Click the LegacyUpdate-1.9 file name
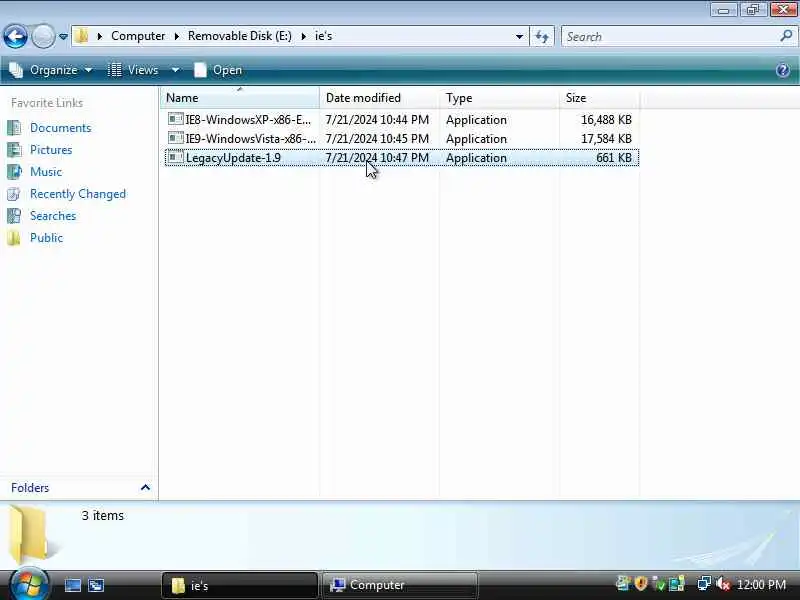Screen dimensions: 800x600 233,158
